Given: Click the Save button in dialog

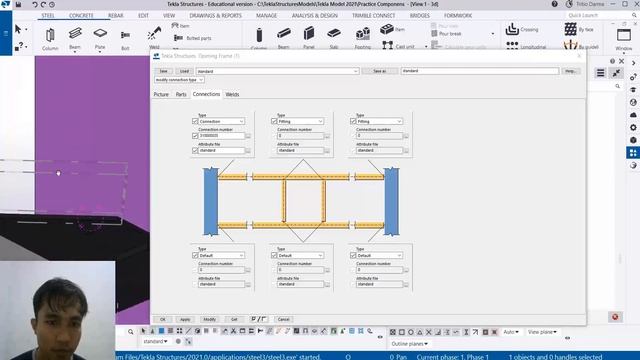Looking at the screenshot, I should [163, 71].
